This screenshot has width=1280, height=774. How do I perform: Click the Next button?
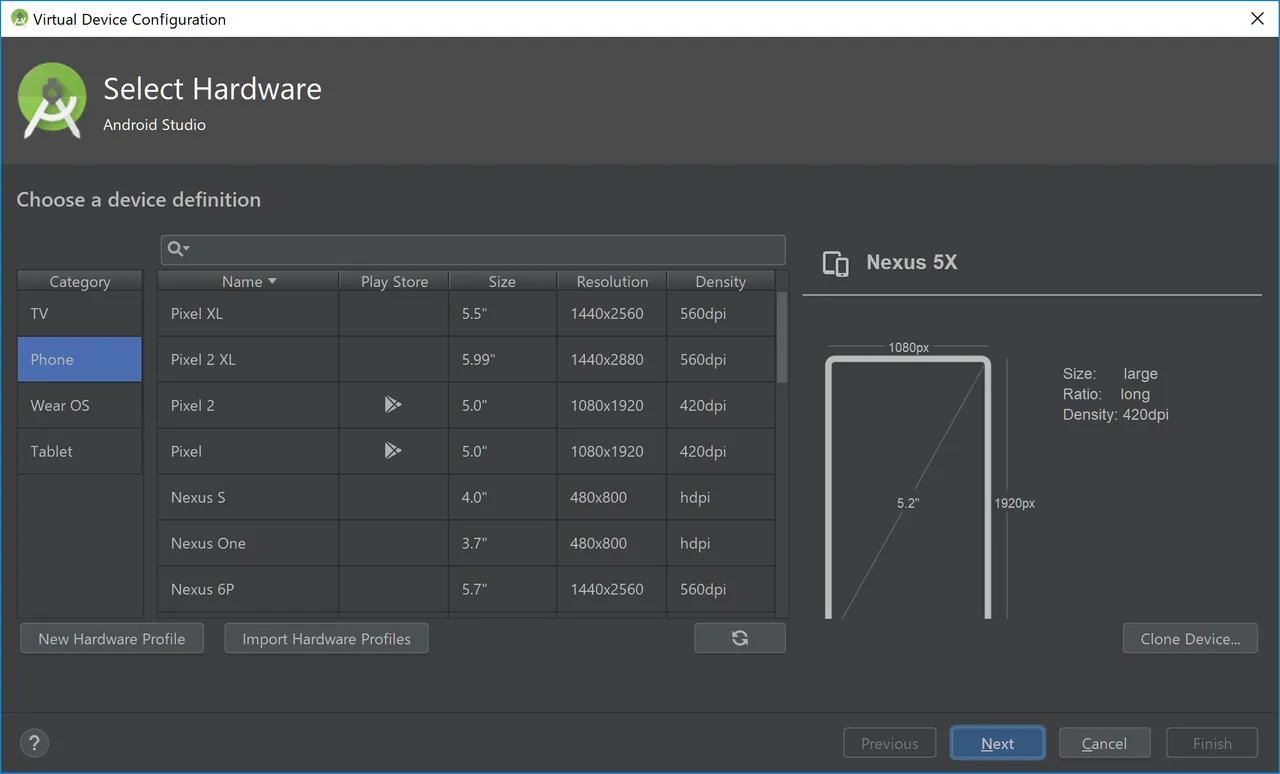click(x=997, y=743)
